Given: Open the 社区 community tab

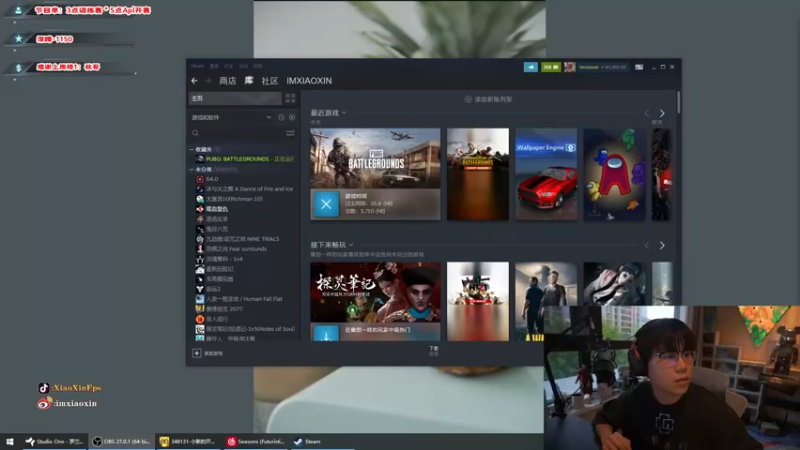Looking at the screenshot, I should (x=269, y=81).
